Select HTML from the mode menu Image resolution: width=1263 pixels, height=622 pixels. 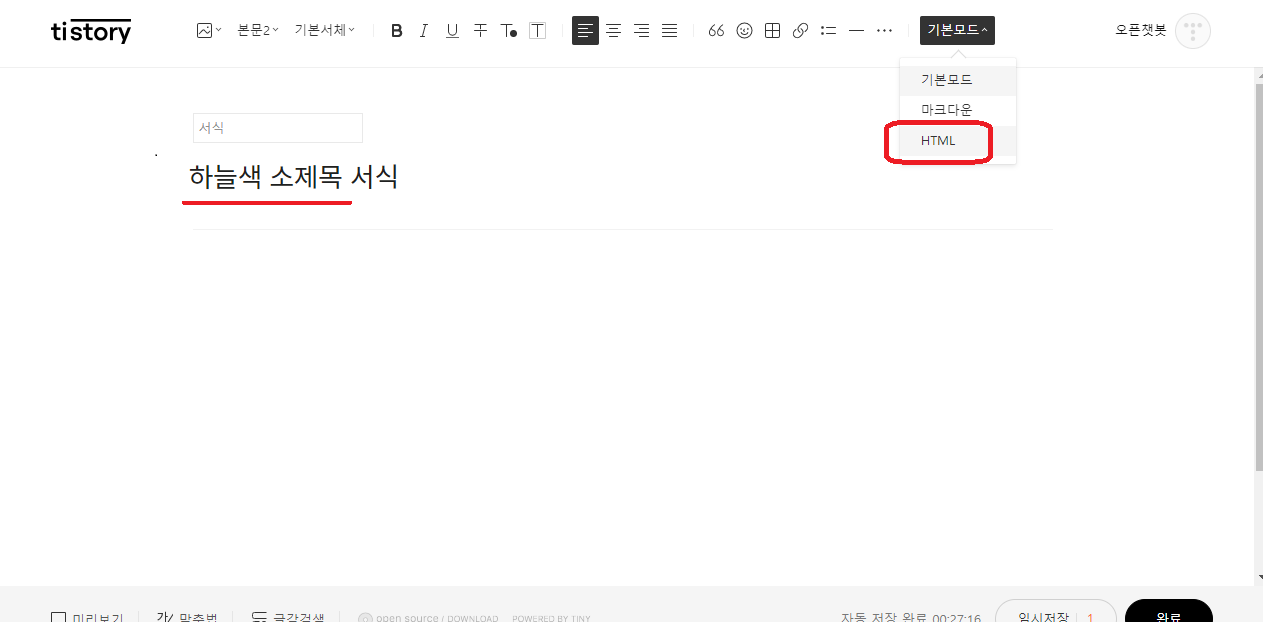point(958,141)
